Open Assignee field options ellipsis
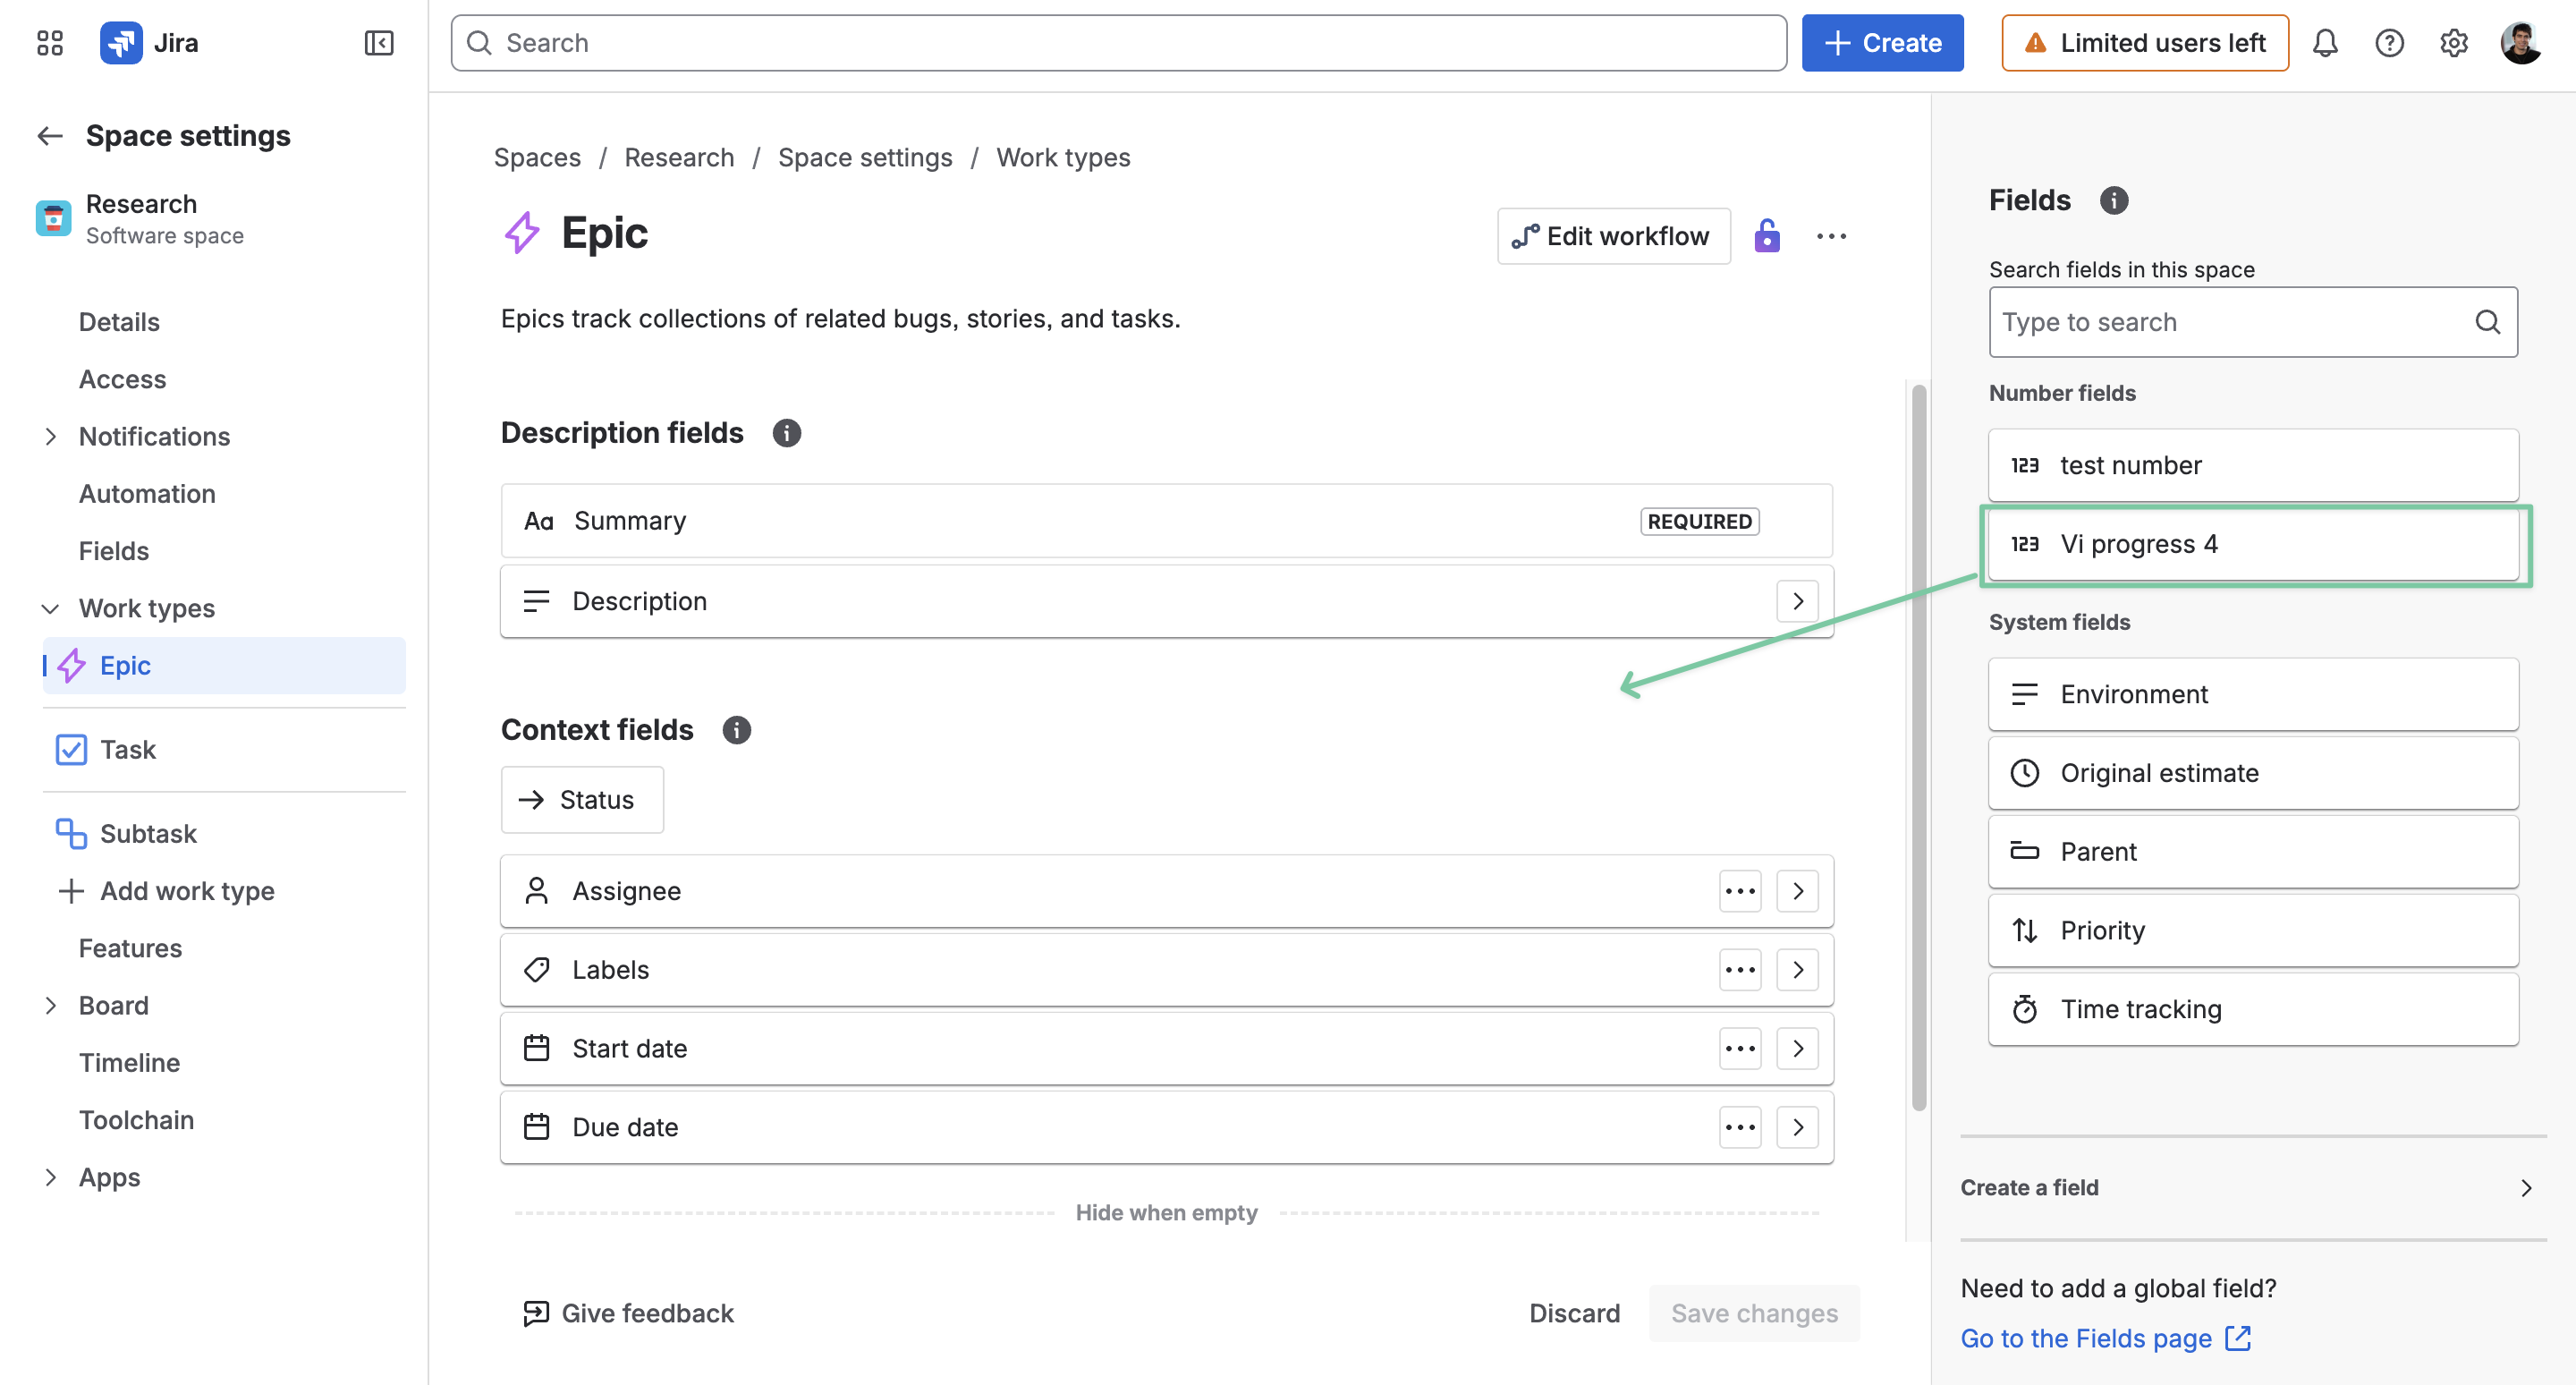Viewport: 2576px width, 1385px height. pos(1740,891)
